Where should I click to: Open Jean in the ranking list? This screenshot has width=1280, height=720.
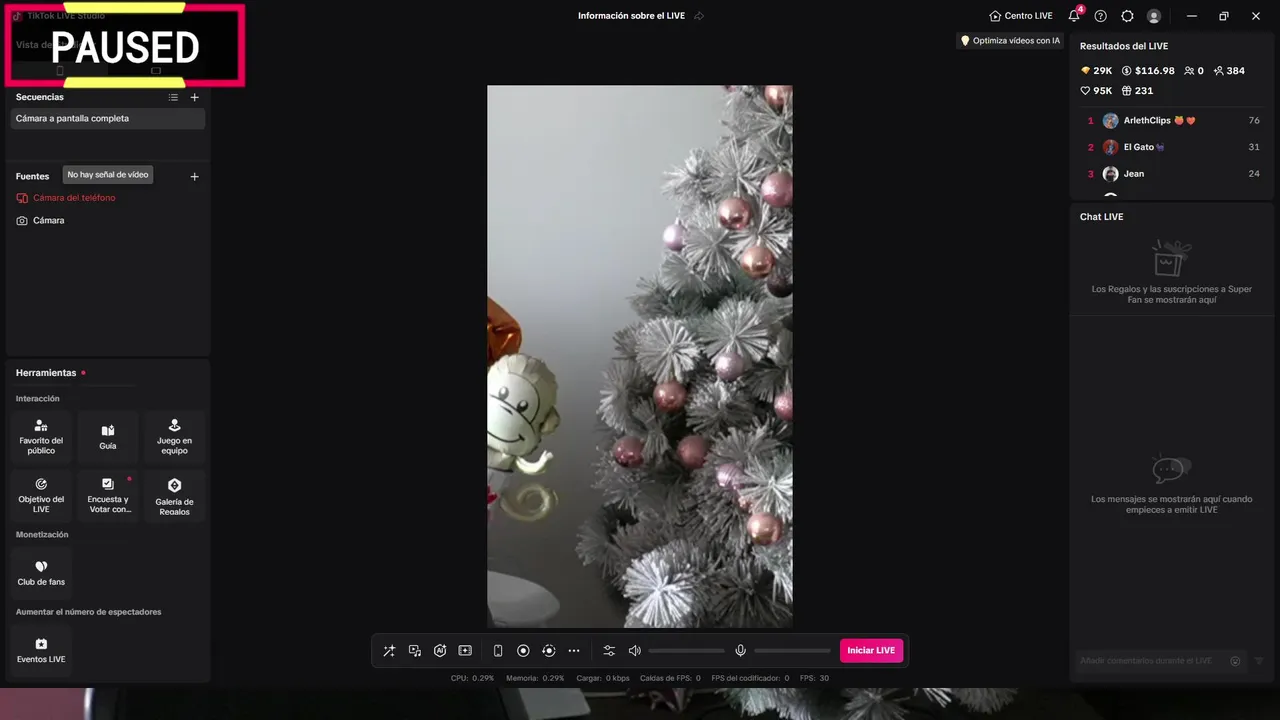(1173, 174)
